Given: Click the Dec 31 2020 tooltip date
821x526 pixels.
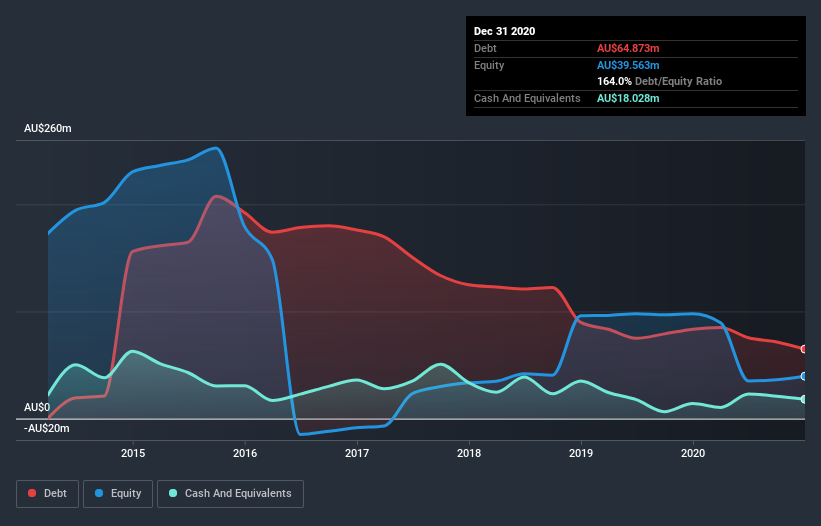Looking at the screenshot, I should (504, 31).
